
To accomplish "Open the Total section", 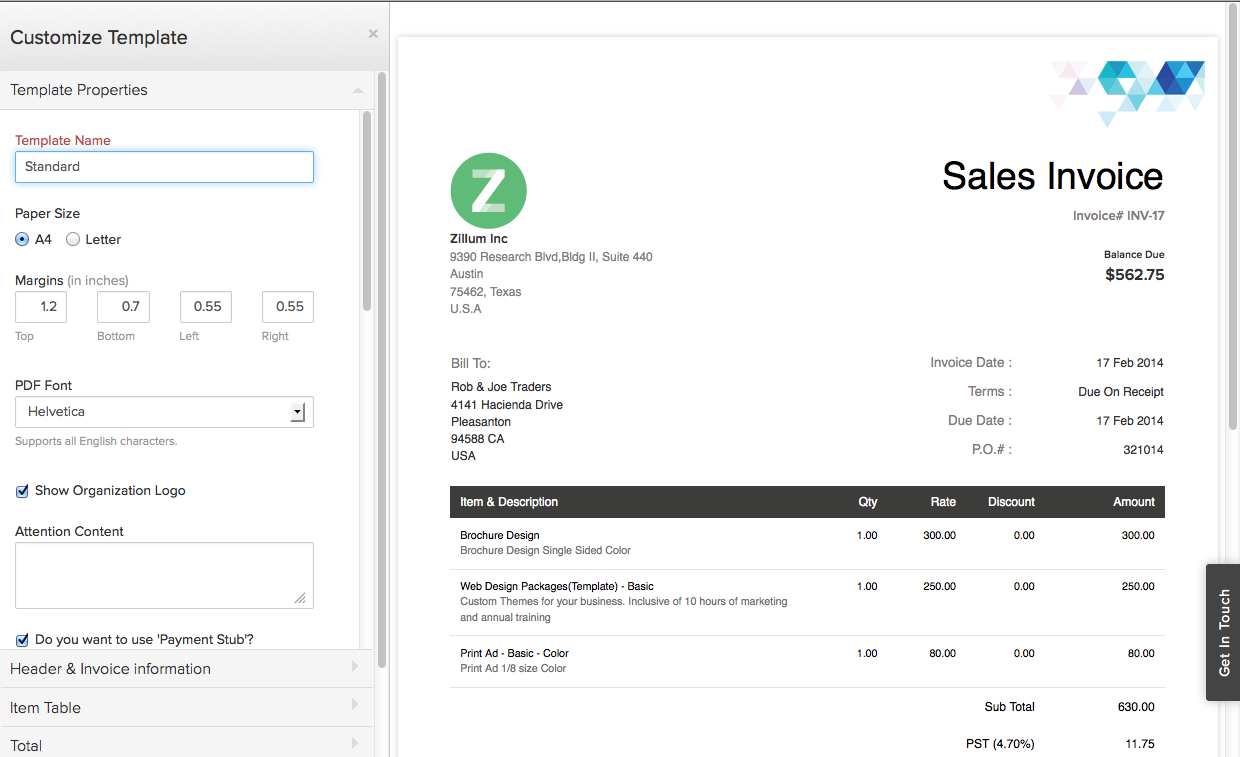I will [187, 745].
